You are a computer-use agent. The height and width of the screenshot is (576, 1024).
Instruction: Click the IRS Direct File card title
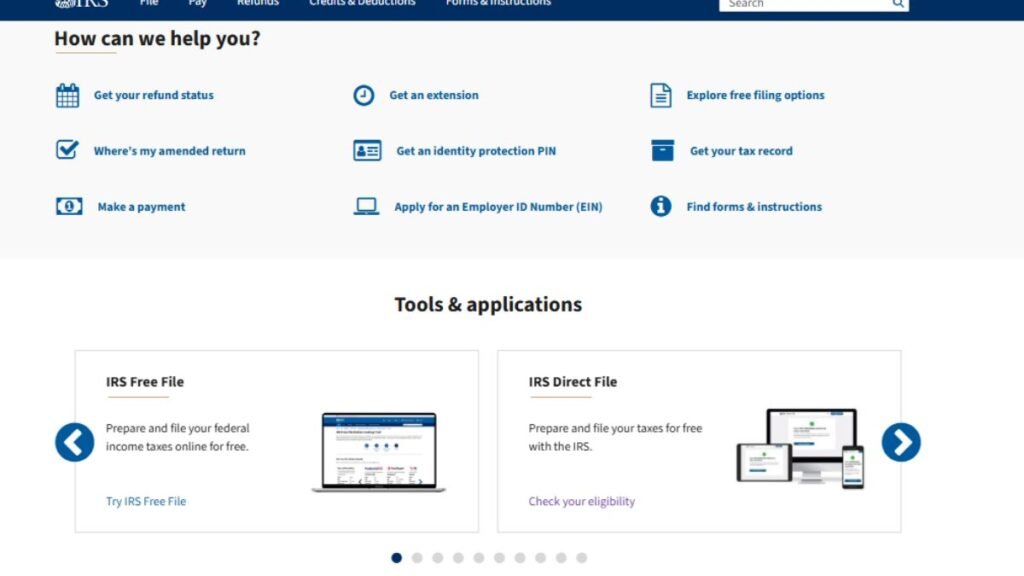click(573, 382)
